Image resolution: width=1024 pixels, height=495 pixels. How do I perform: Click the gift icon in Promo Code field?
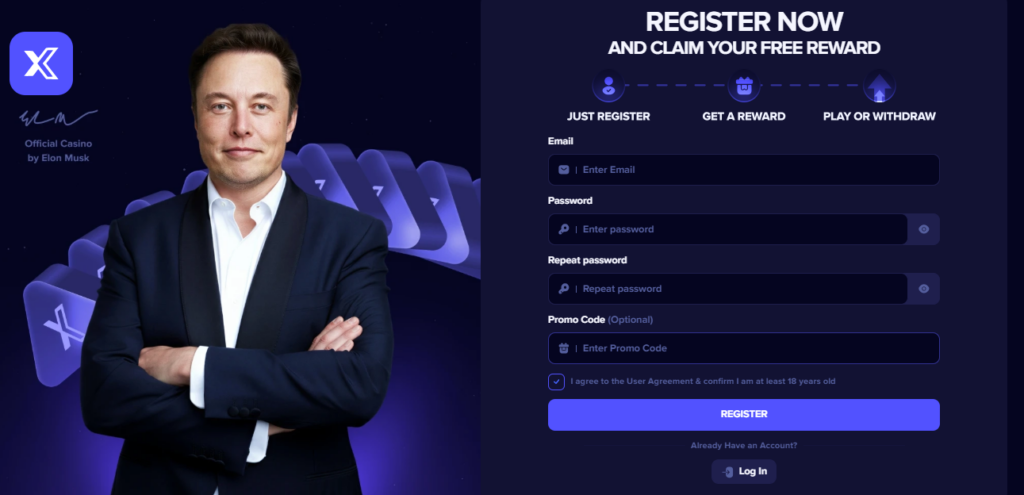[564, 348]
